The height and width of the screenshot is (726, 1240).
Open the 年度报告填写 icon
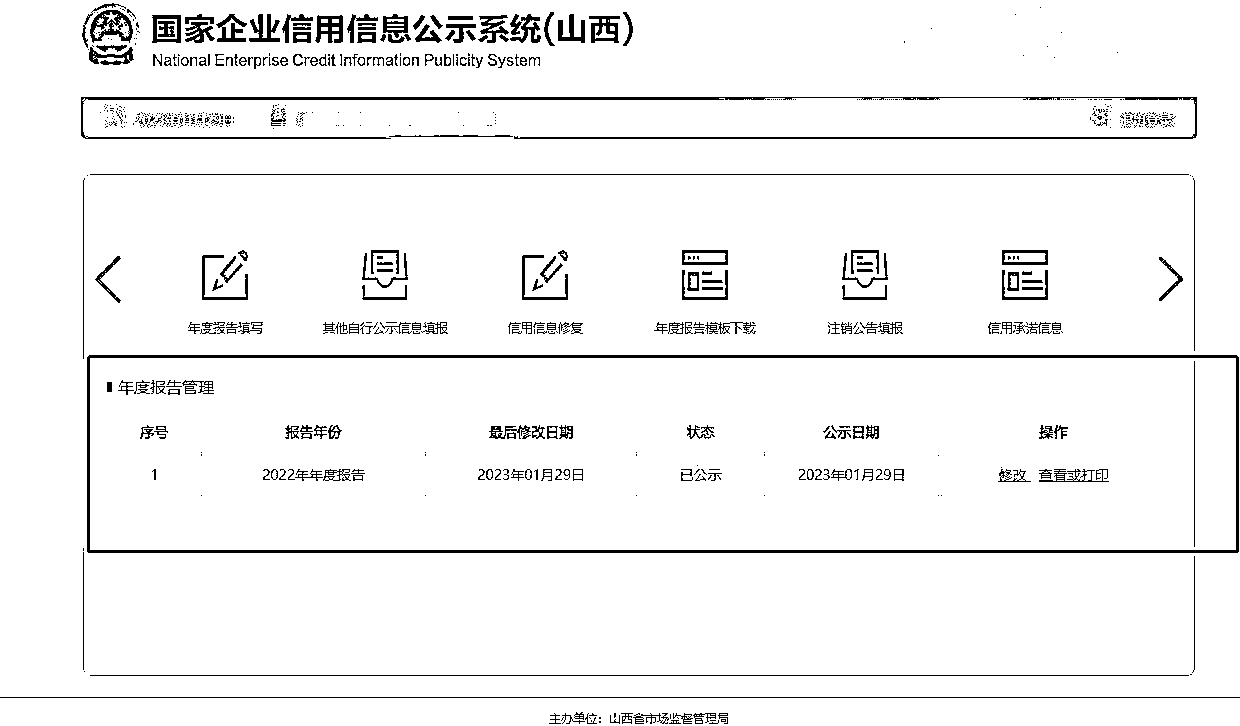click(225, 275)
